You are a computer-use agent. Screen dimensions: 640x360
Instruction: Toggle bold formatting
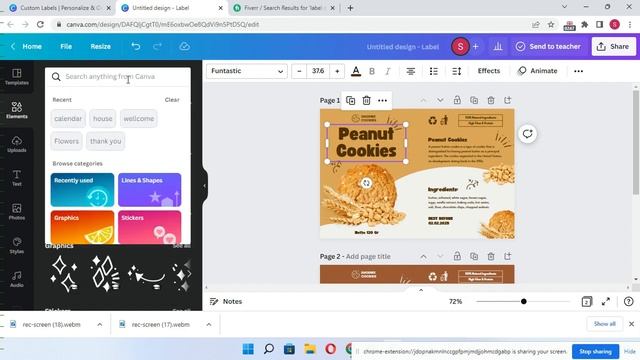[372, 71]
